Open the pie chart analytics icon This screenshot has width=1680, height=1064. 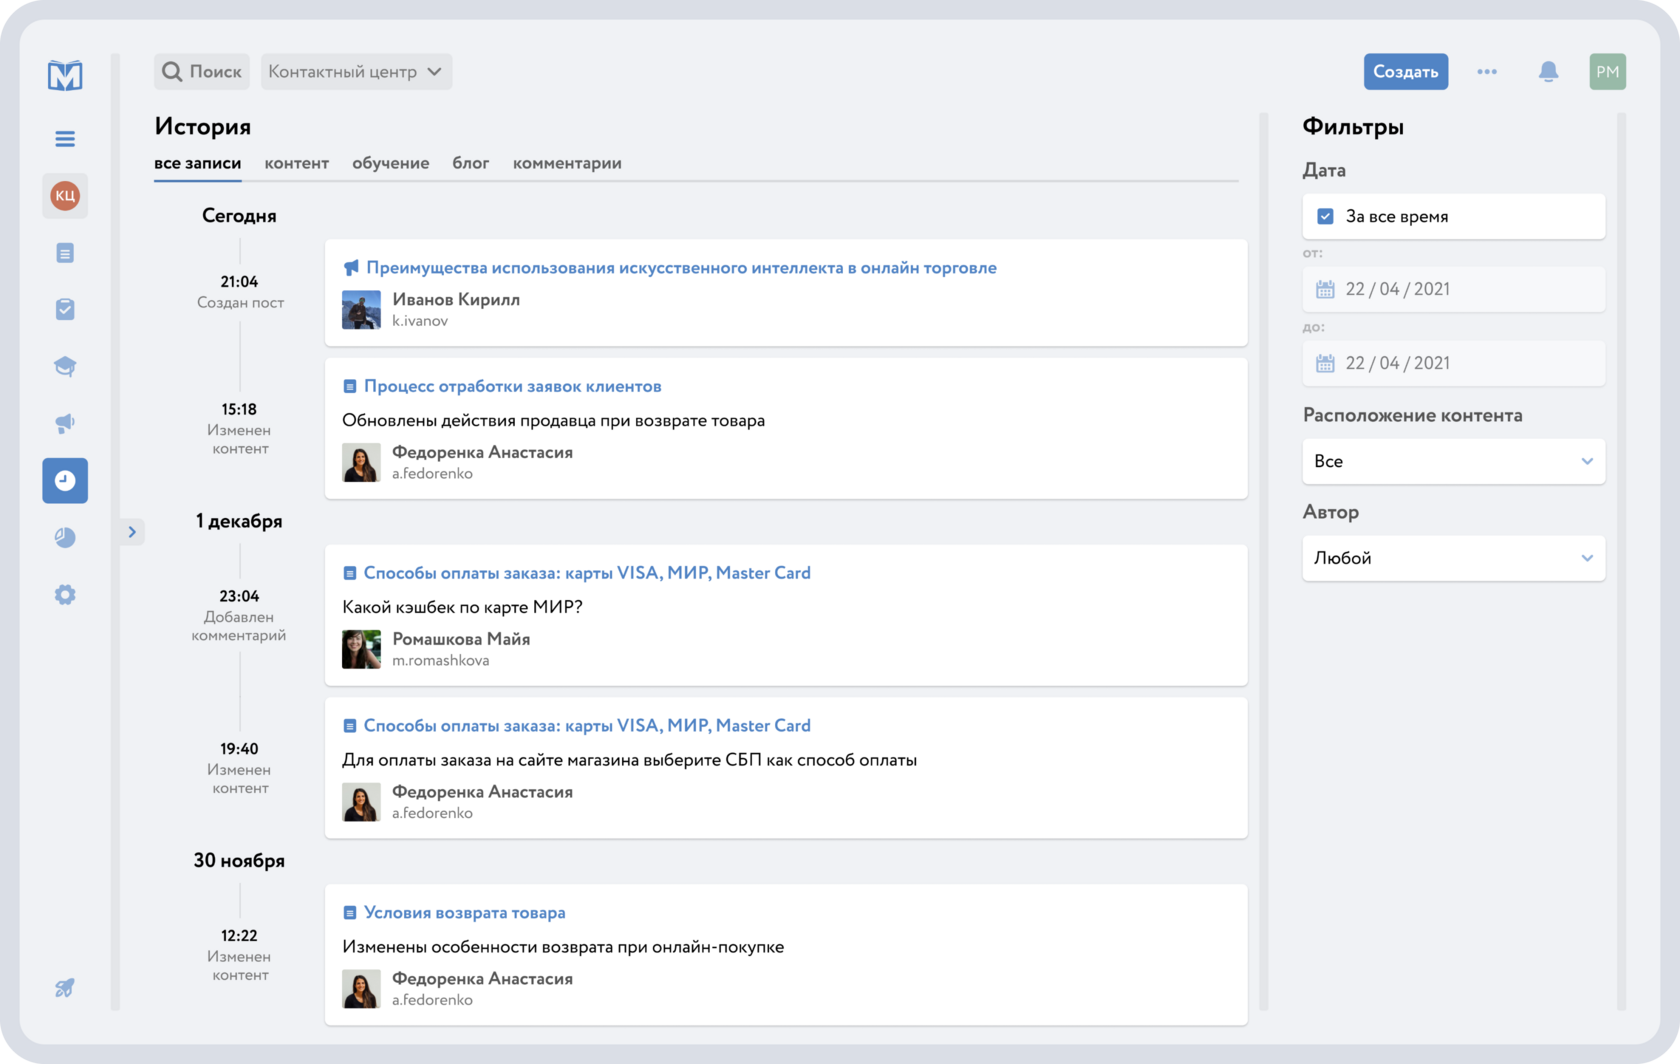pyautogui.click(x=65, y=538)
